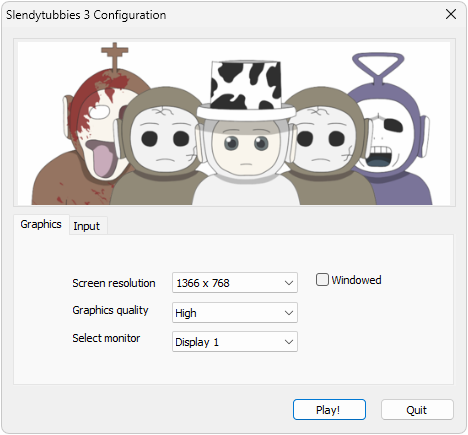The width and height of the screenshot is (468, 435).
Task: Open the Select monitor dropdown
Action: pos(235,341)
